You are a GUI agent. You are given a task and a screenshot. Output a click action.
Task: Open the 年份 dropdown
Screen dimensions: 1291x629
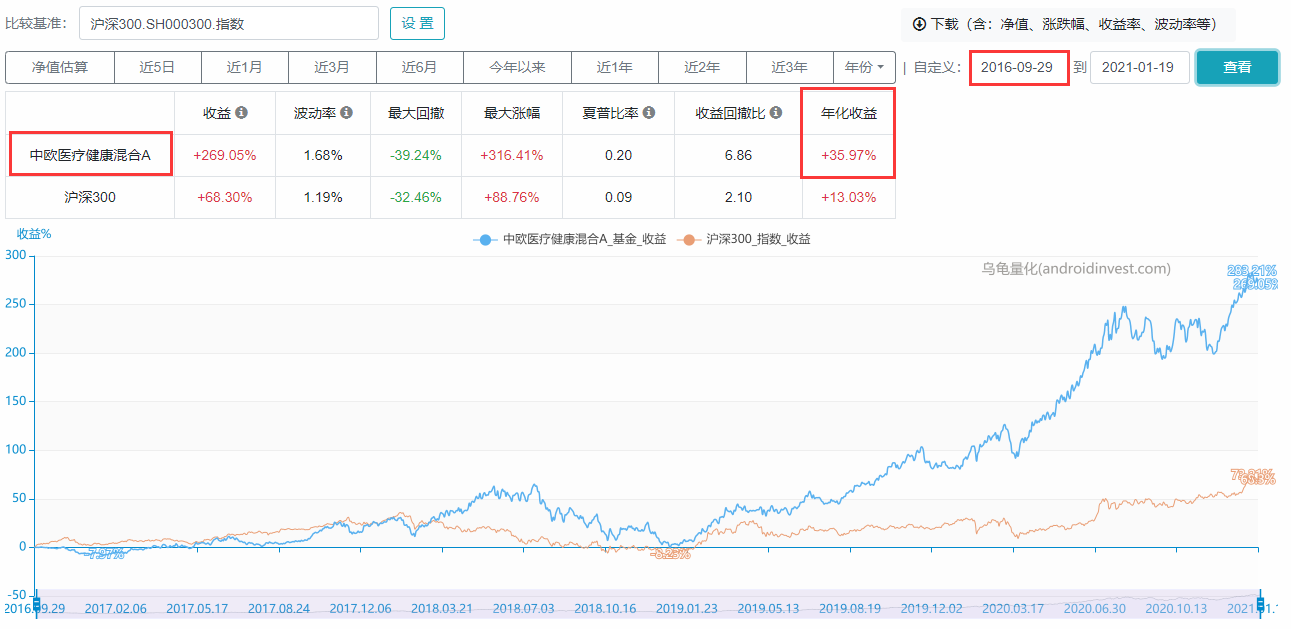(x=864, y=67)
